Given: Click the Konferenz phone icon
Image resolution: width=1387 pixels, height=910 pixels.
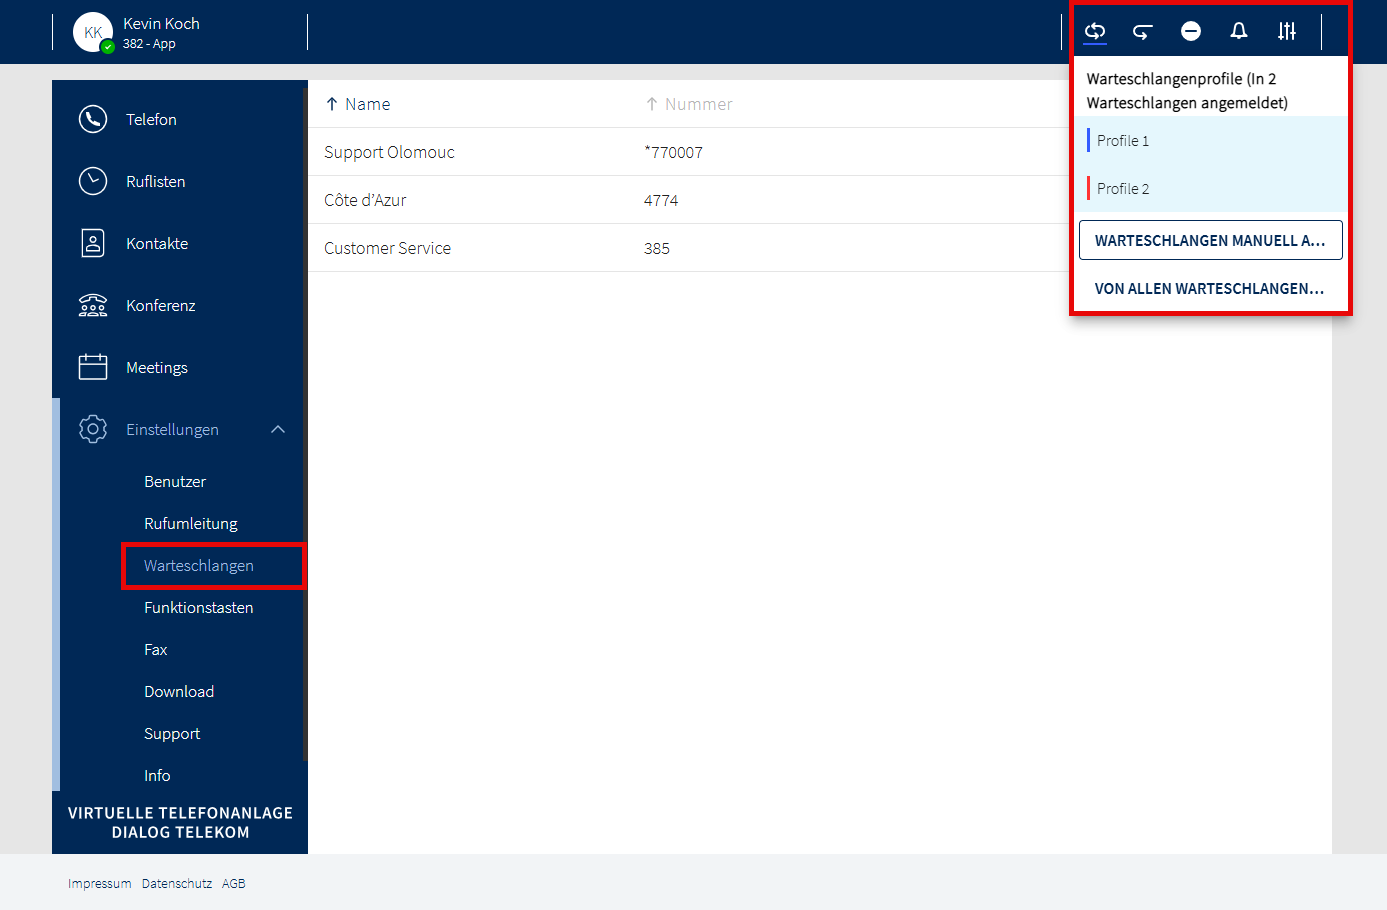Looking at the screenshot, I should click(93, 305).
